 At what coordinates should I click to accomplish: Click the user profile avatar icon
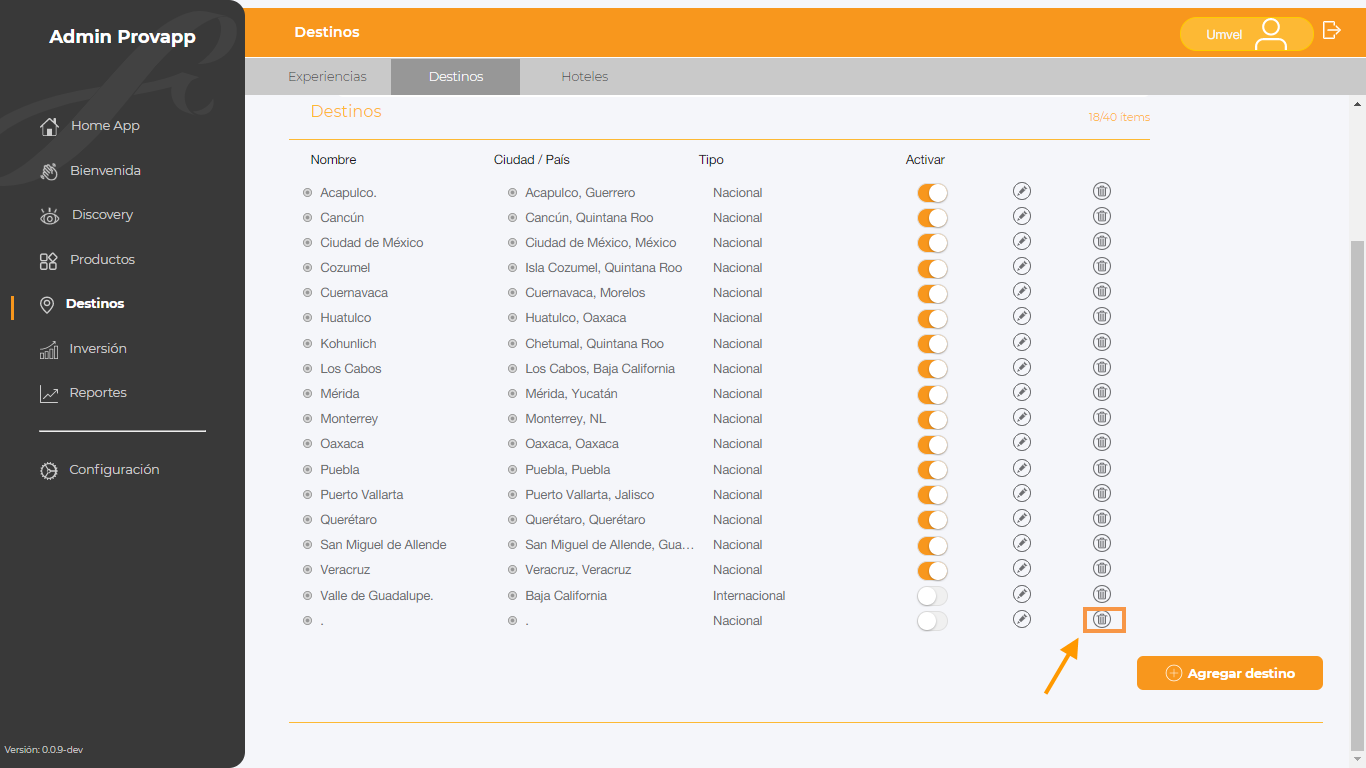pyautogui.click(x=1271, y=33)
